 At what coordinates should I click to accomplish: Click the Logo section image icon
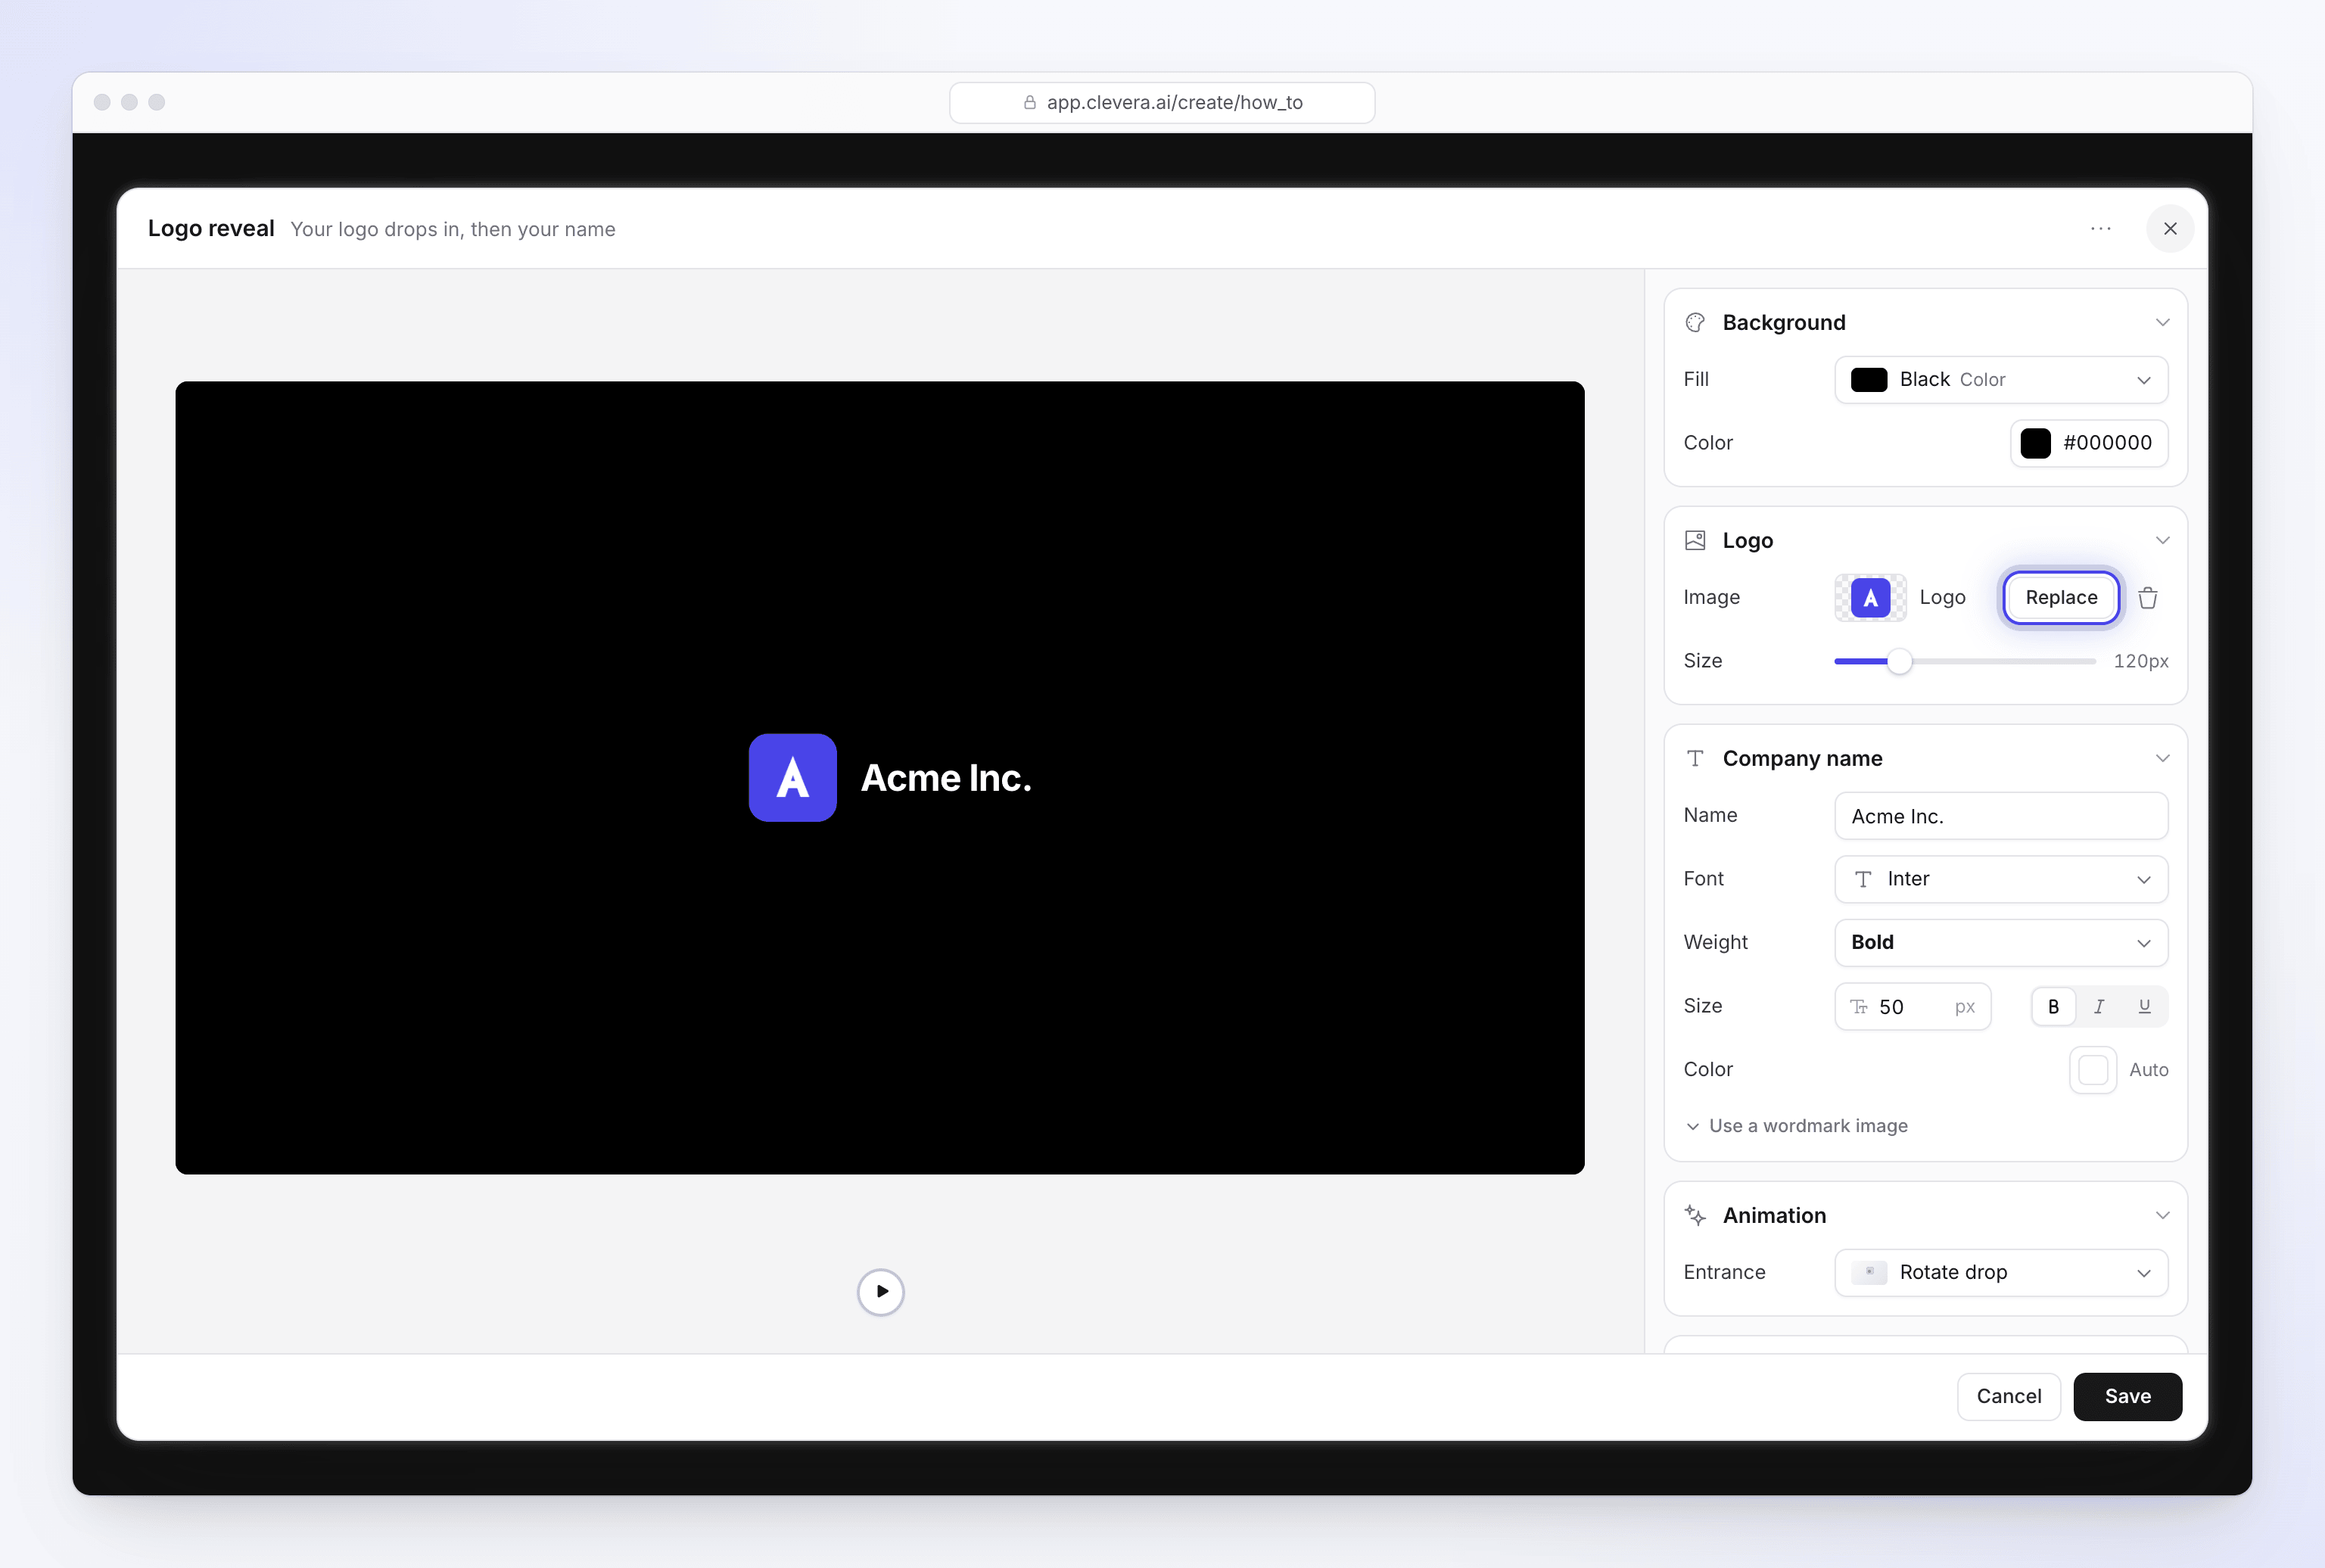pos(1695,541)
